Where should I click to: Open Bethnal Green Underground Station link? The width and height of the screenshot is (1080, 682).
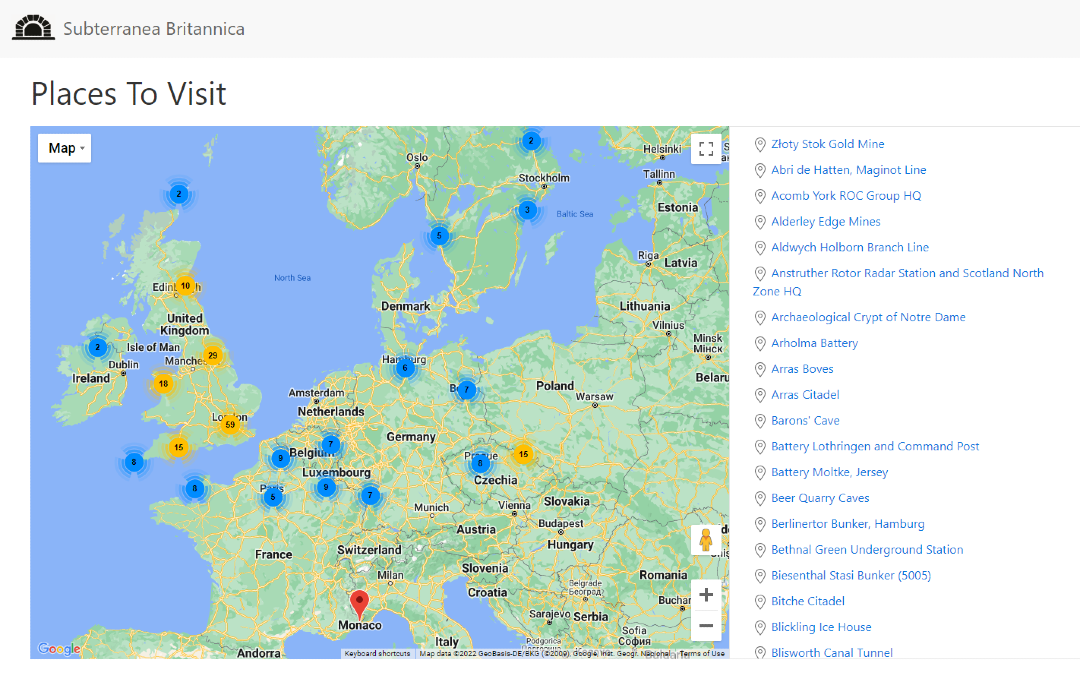pos(867,550)
